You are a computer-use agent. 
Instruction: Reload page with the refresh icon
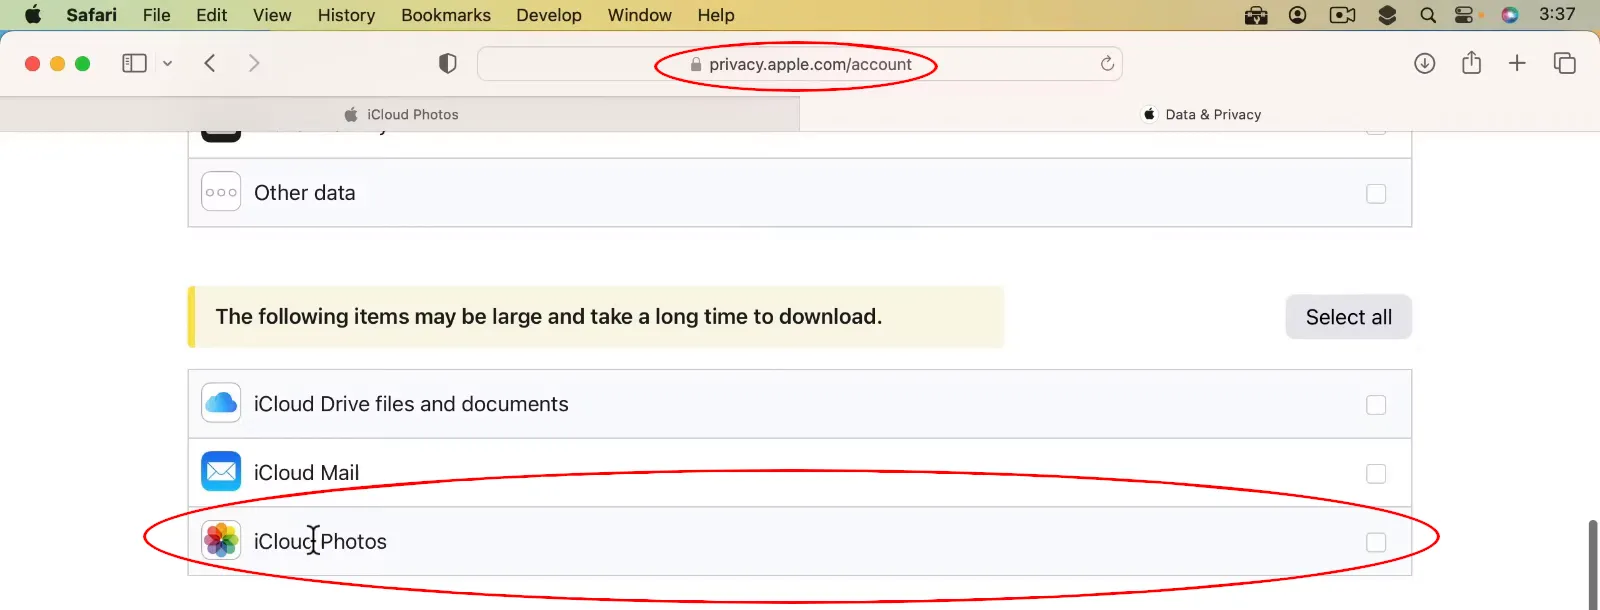click(x=1107, y=64)
